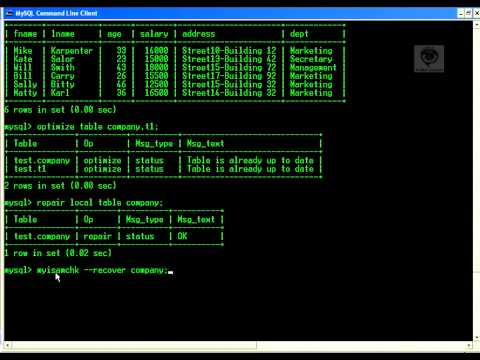Click 'test.company' in optimize results

42,161
